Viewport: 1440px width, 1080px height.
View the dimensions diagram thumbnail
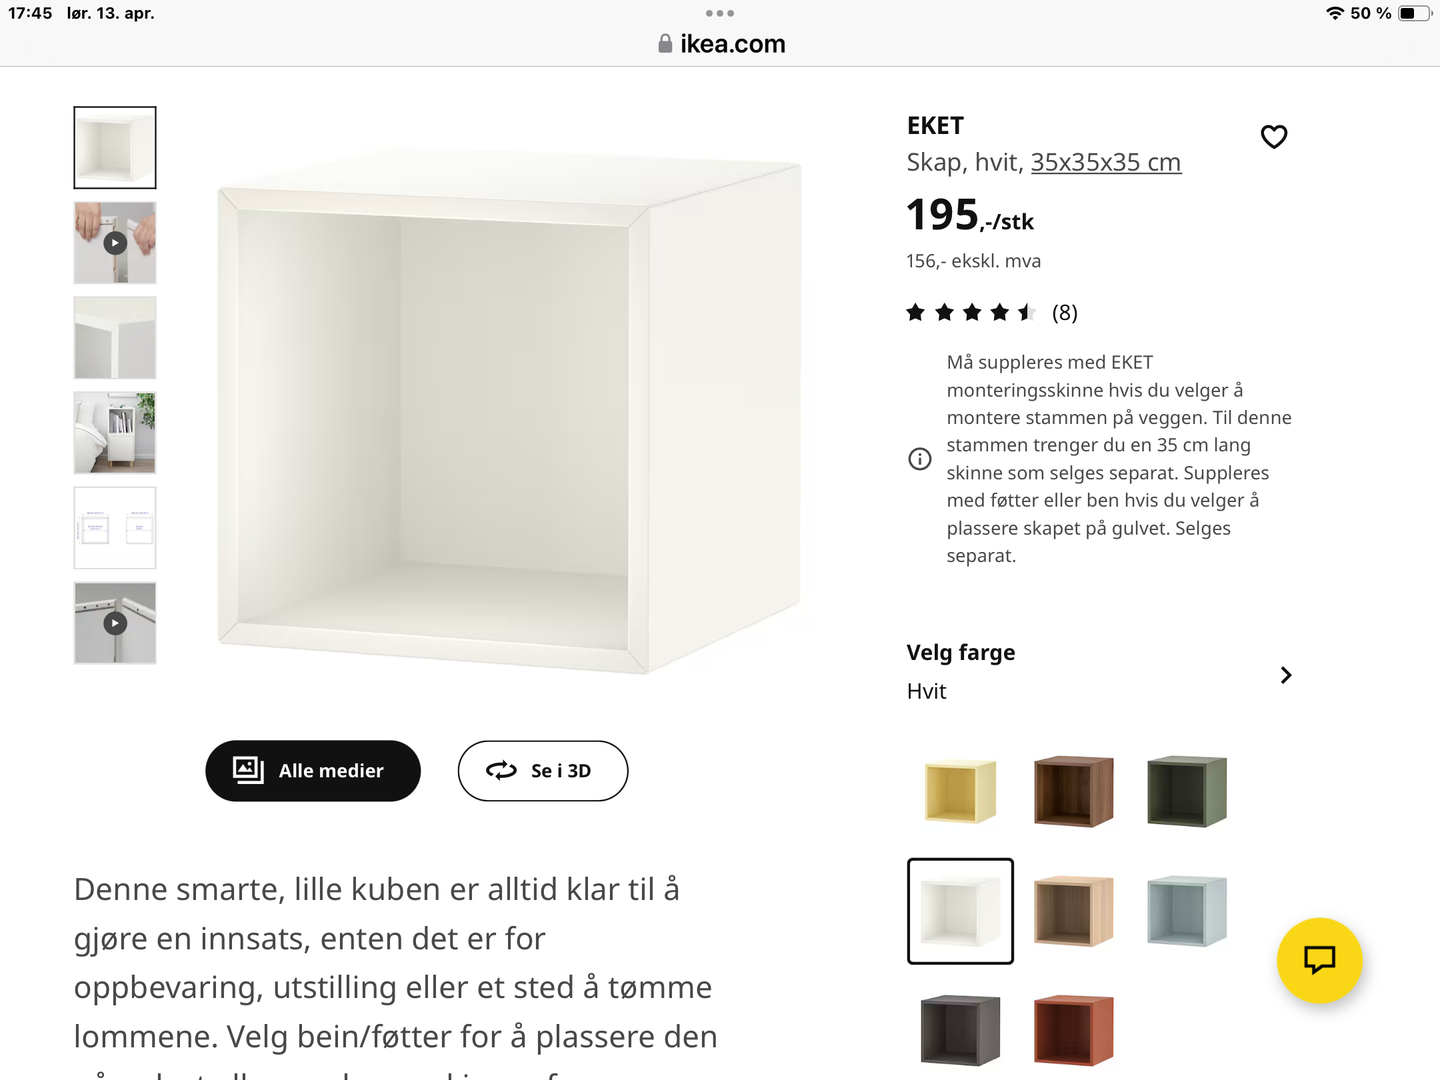tap(115, 528)
